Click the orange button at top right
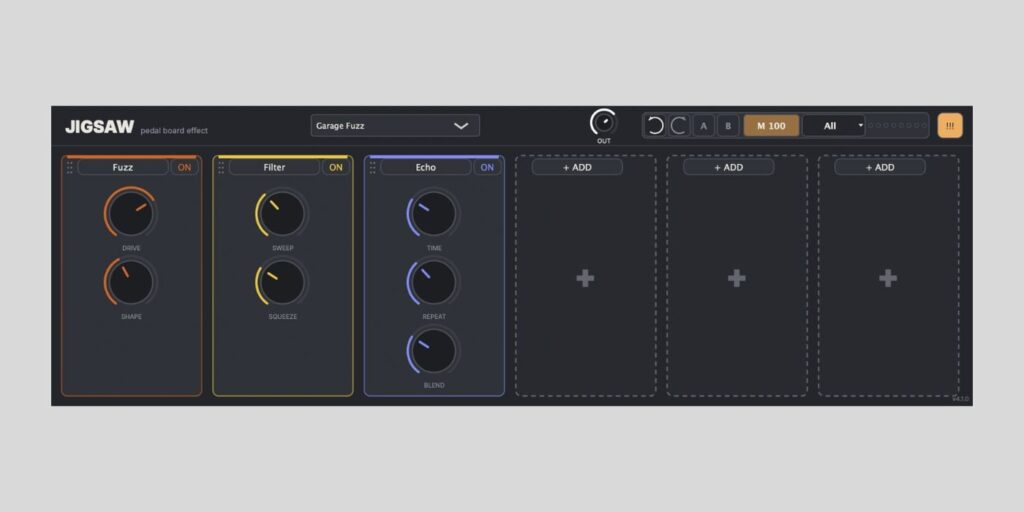This screenshot has width=1024, height=512. [950, 125]
